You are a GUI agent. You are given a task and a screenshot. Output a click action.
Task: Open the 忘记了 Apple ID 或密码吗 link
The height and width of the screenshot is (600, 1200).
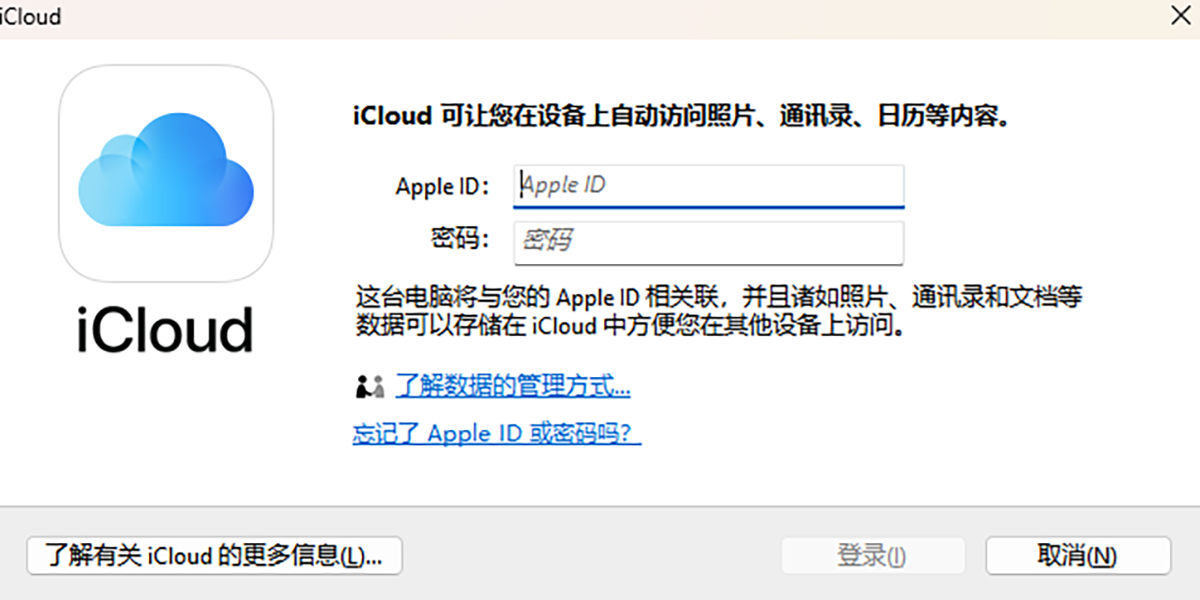(496, 434)
